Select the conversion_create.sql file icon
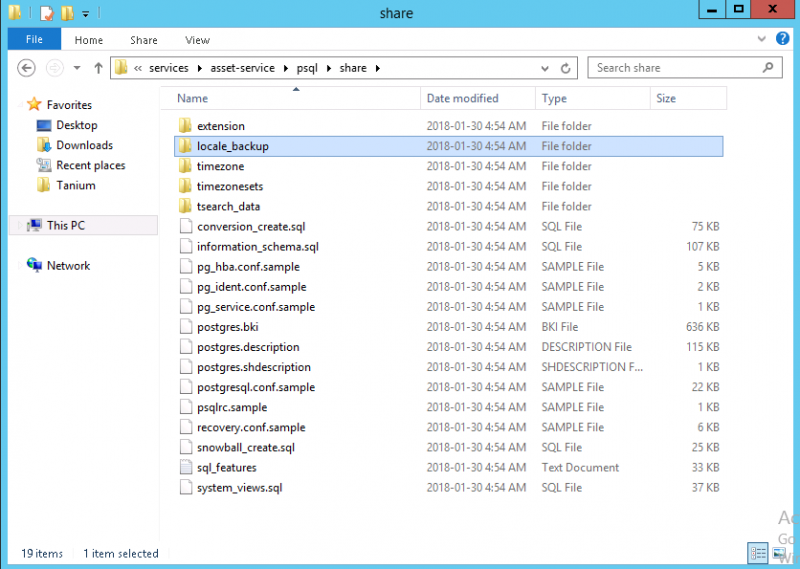 point(186,226)
